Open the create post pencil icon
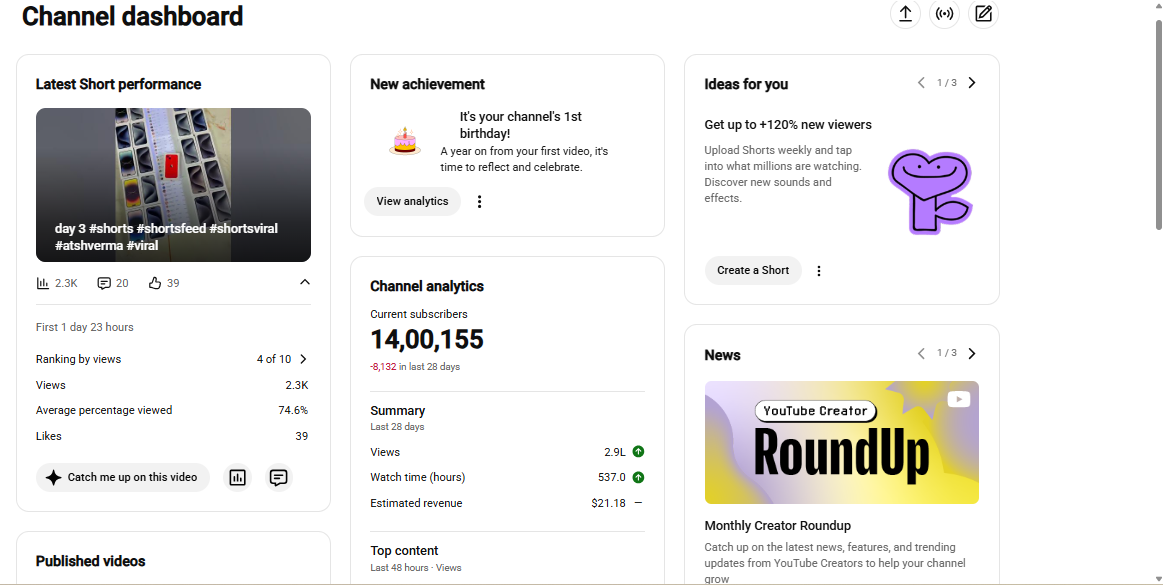1163x585 pixels. tap(984, 14)
